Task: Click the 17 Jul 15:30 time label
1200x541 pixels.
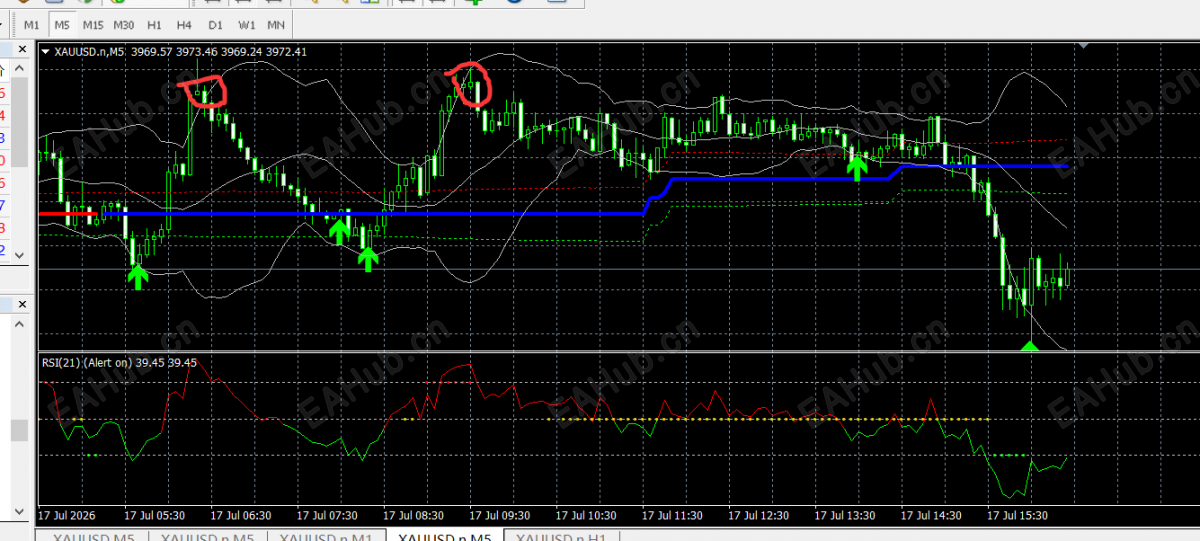Action: click(x=1017, y=515)
